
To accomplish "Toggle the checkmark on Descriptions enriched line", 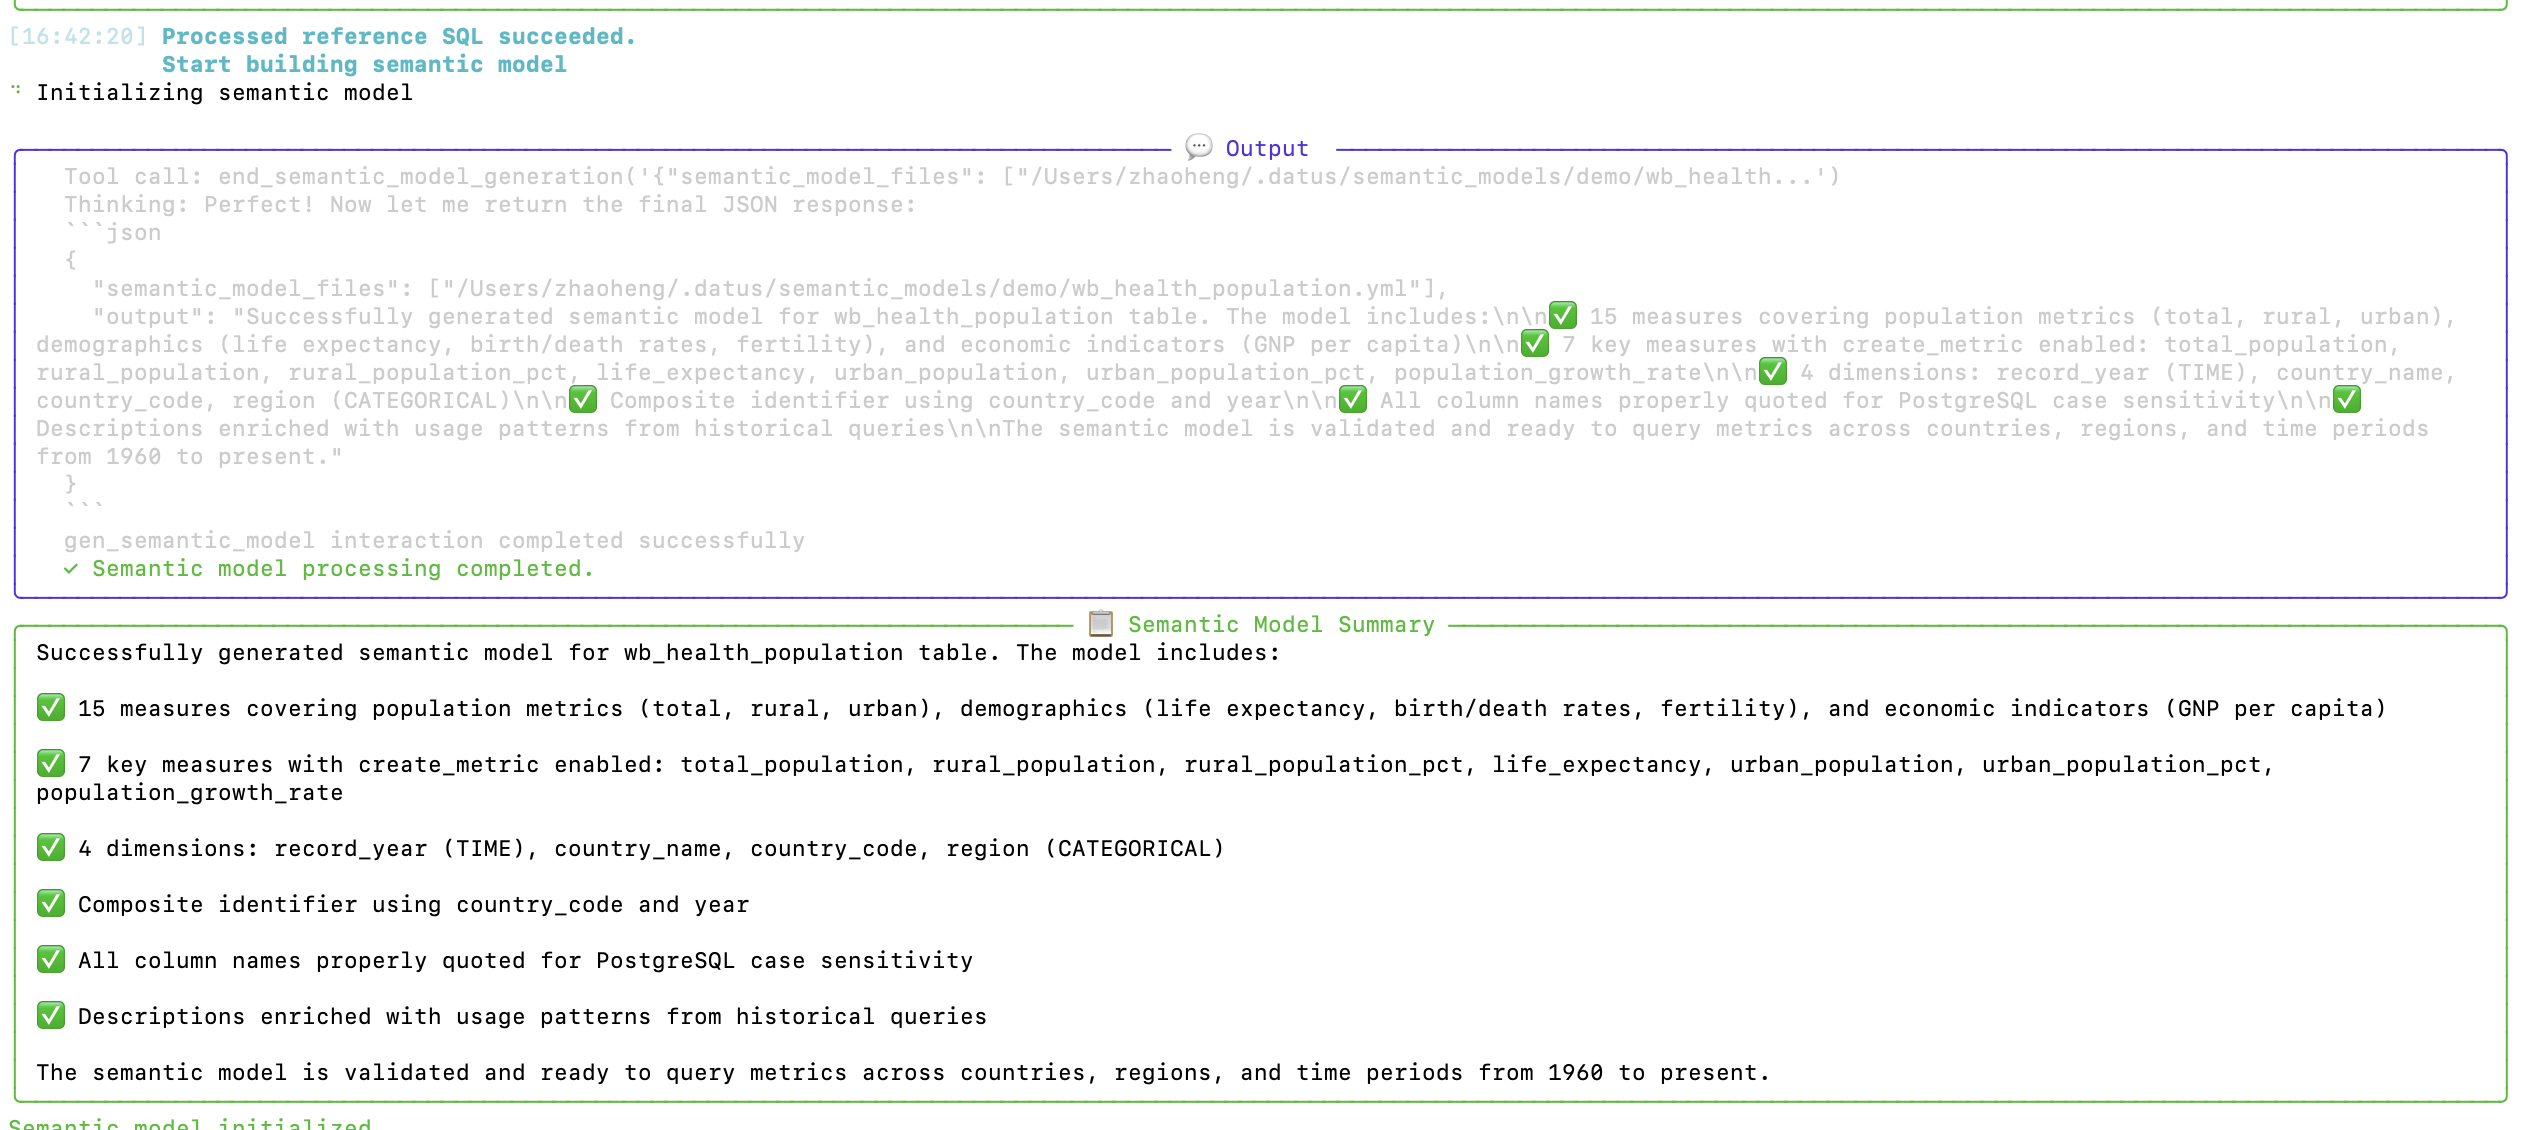I will pyautogui.click(x=50, y=1016).
